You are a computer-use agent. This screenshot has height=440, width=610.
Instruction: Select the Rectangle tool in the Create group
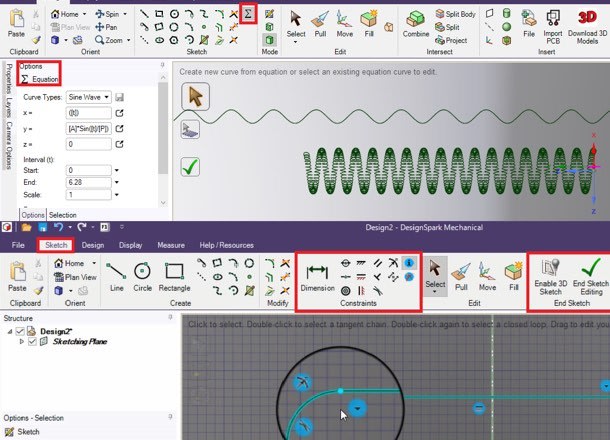[174, 277]
